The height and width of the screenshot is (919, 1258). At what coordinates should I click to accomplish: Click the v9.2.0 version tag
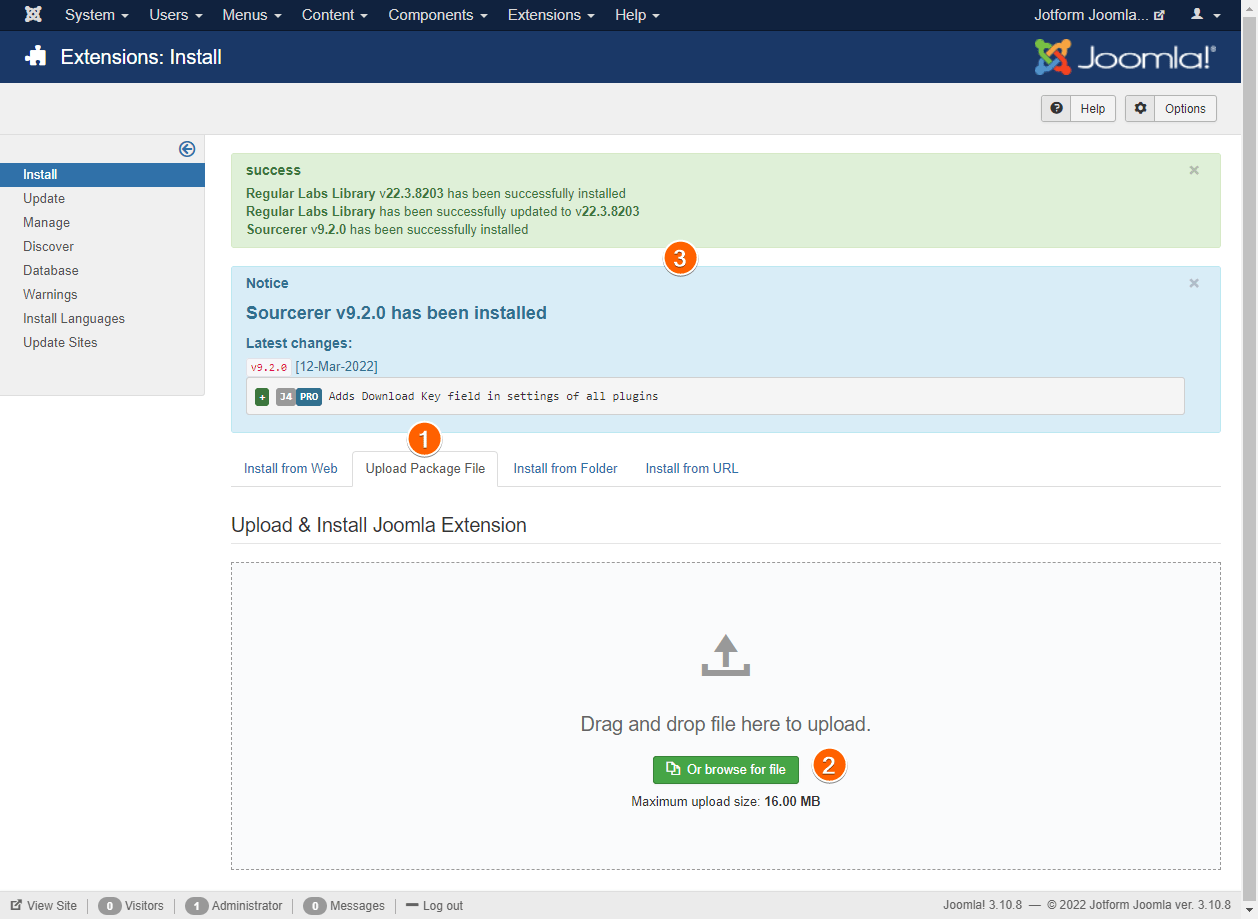(269, 367)
